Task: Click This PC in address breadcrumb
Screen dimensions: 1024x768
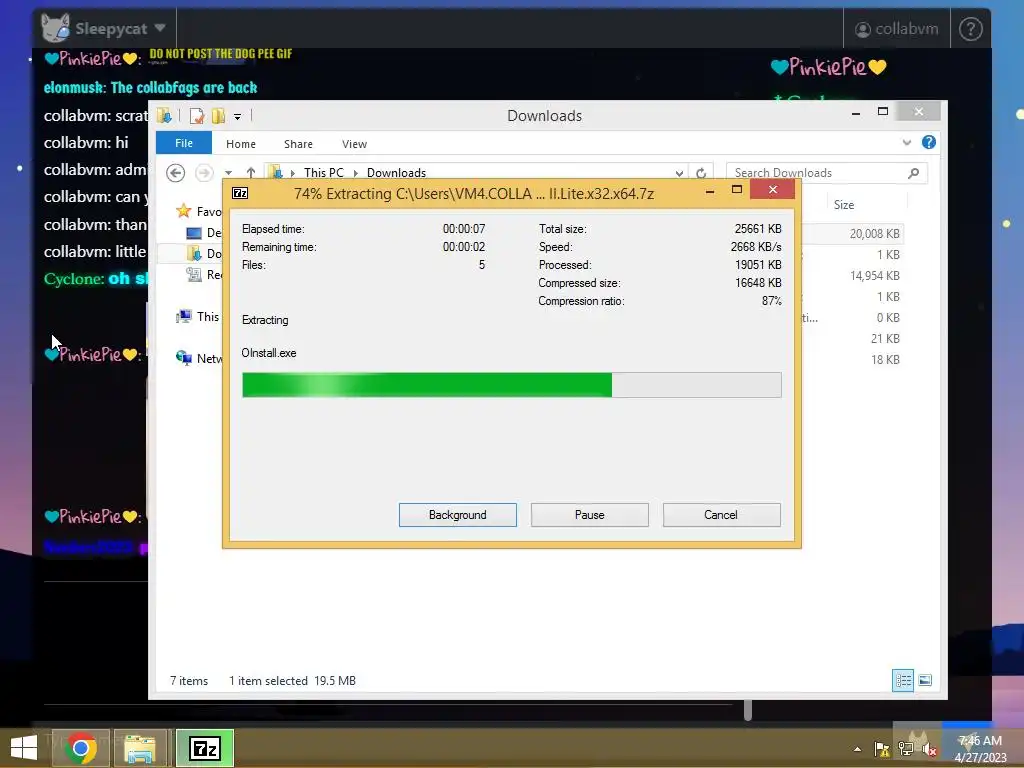Action: tap(323, 172)
